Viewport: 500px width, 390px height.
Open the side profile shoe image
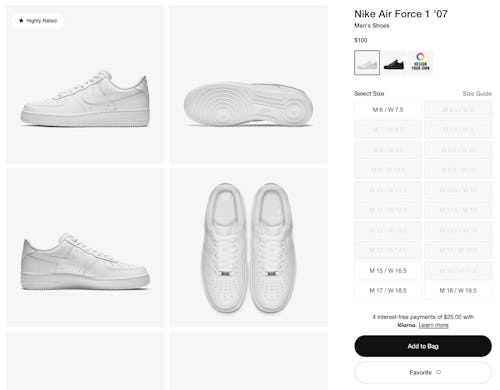point(85,84)
